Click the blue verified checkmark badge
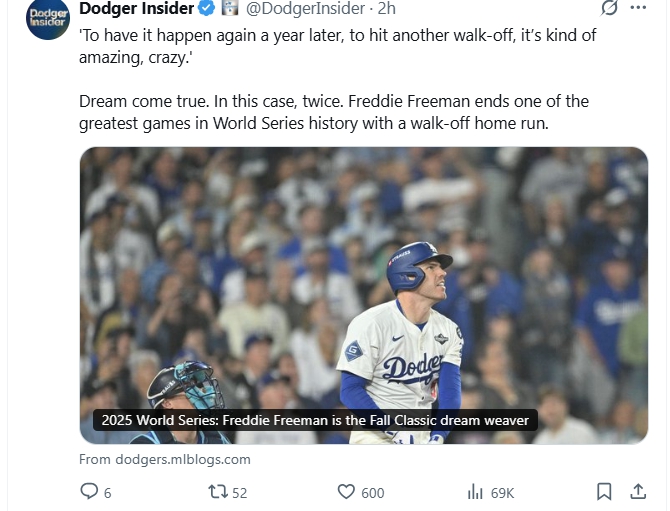This screenshot has height=511, width=670. click(207, 8)
